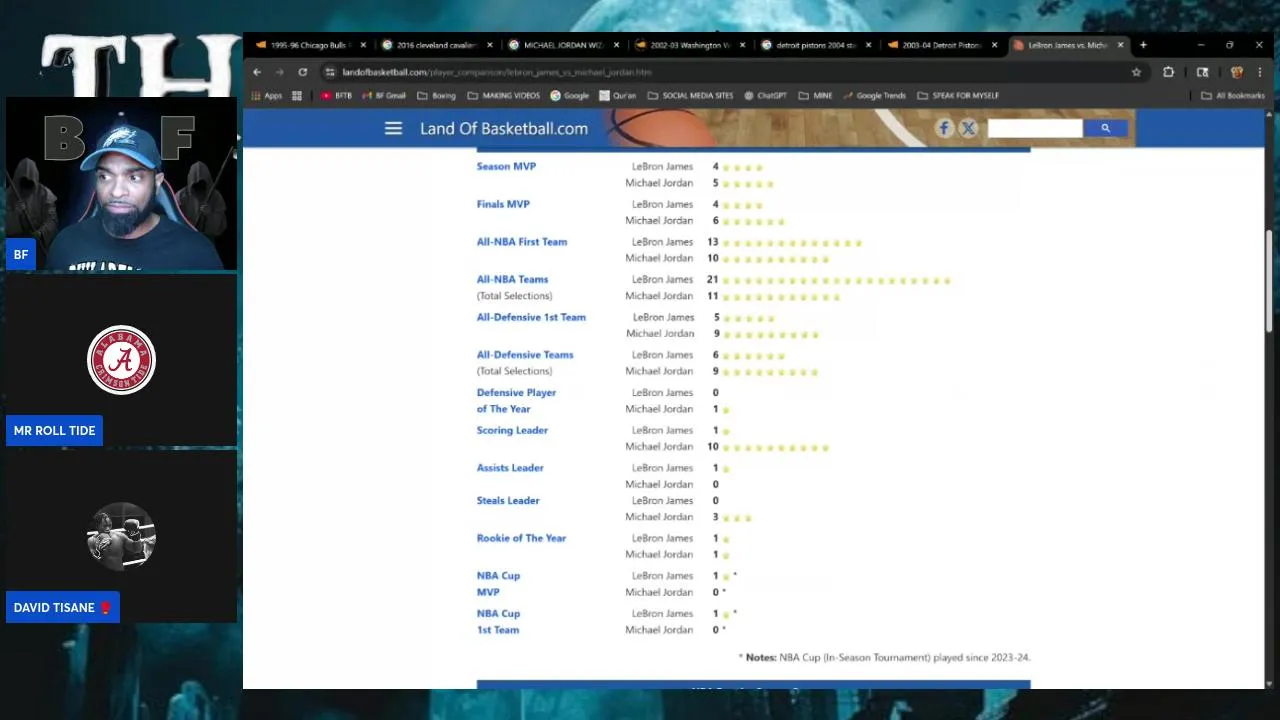
Task: Open the Google Trends bookmark
Action: (875, 96)
